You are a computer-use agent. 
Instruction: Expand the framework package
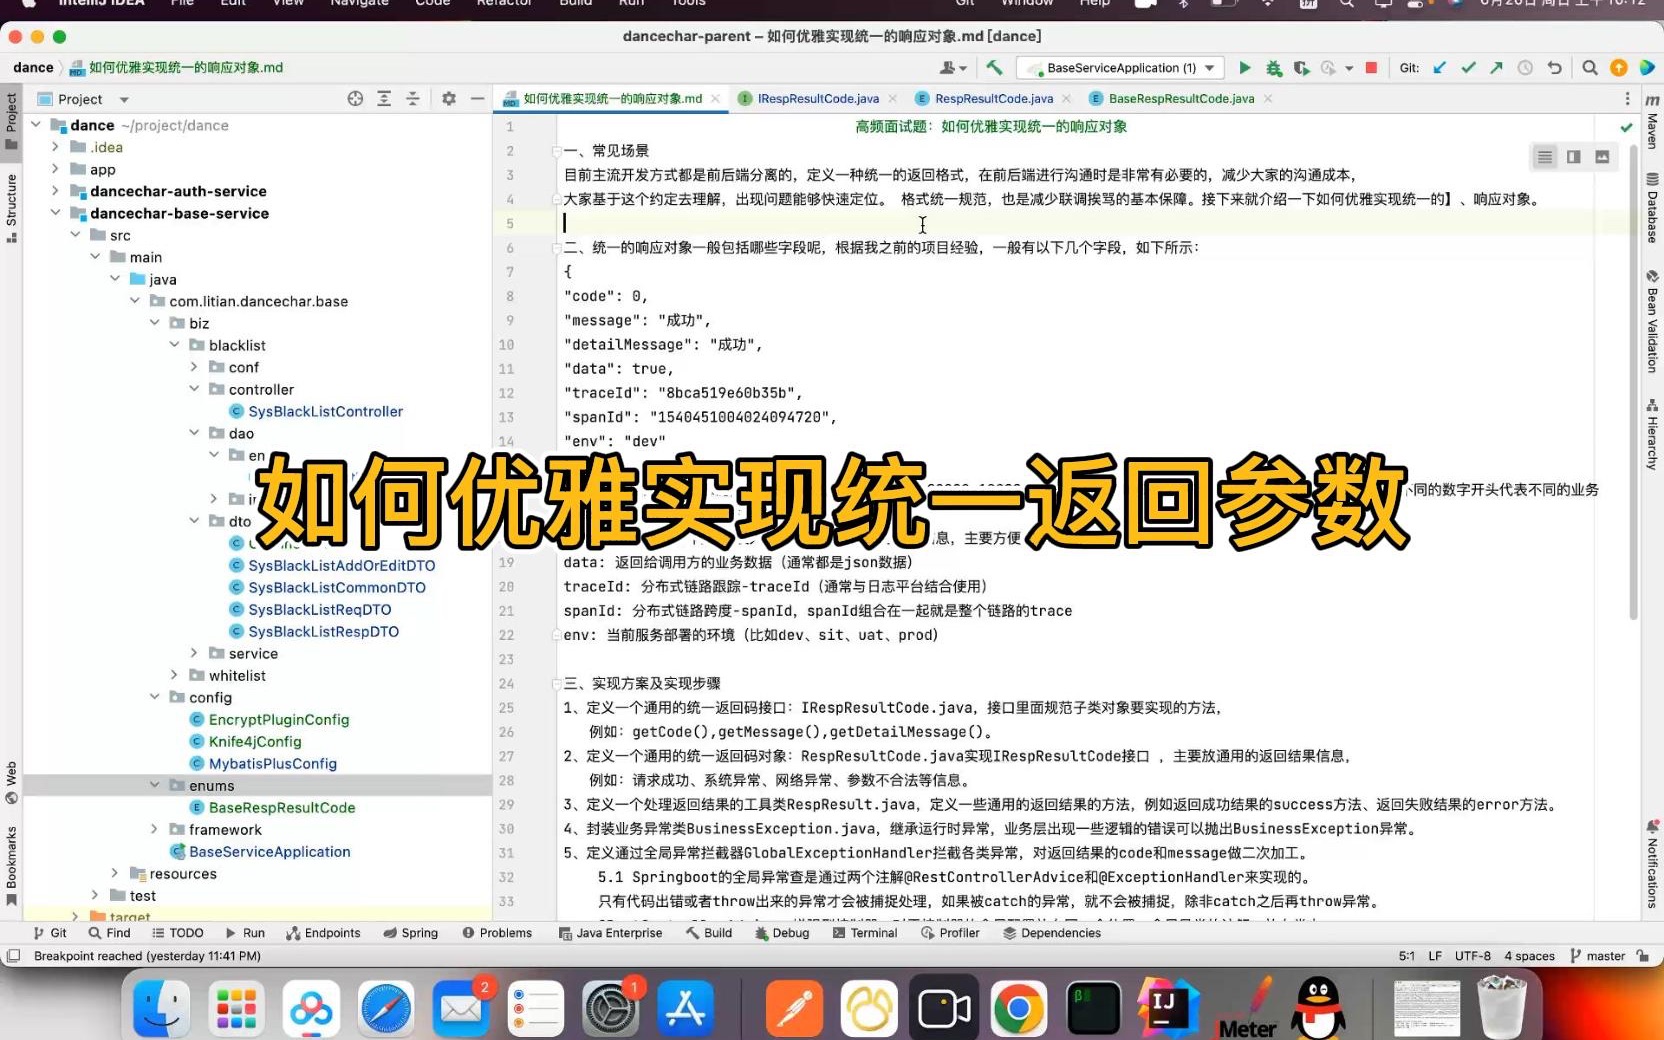pyautogui.click(x=154, y=829)
